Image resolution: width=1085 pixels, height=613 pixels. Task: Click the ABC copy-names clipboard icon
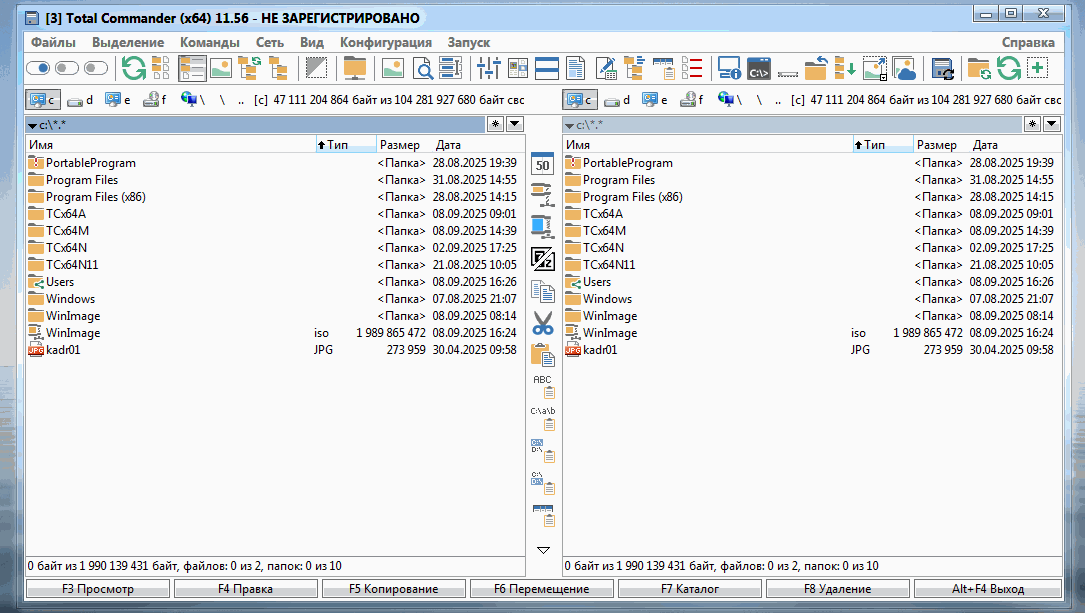[x=543, y=387]
